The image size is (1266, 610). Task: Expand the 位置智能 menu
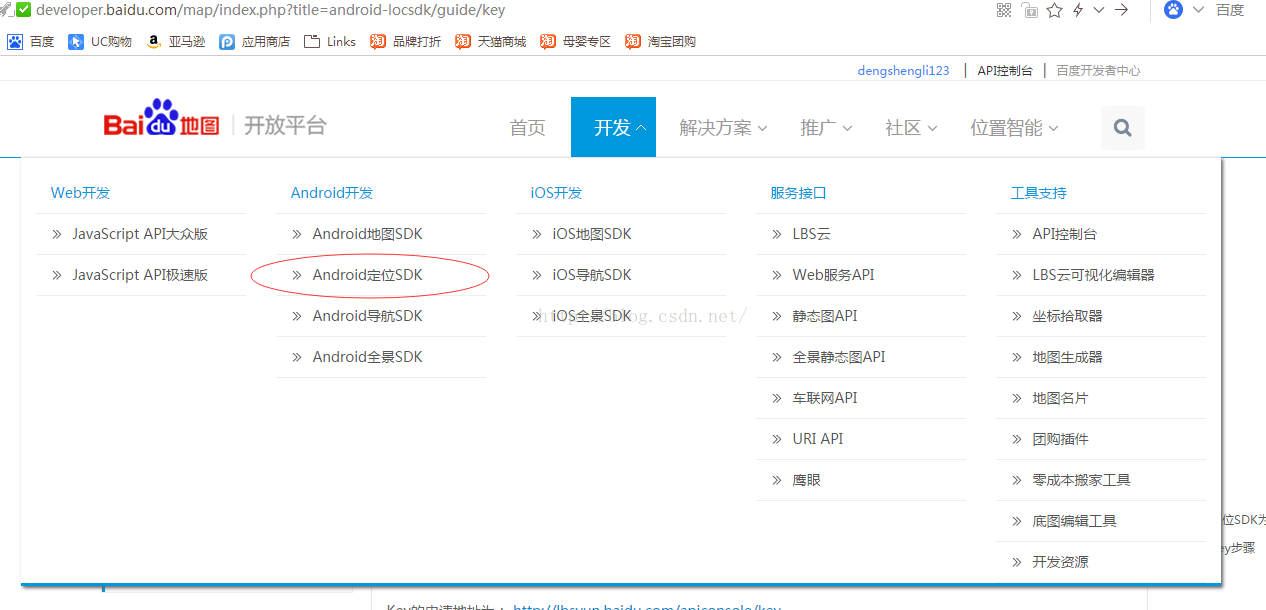1014,127
